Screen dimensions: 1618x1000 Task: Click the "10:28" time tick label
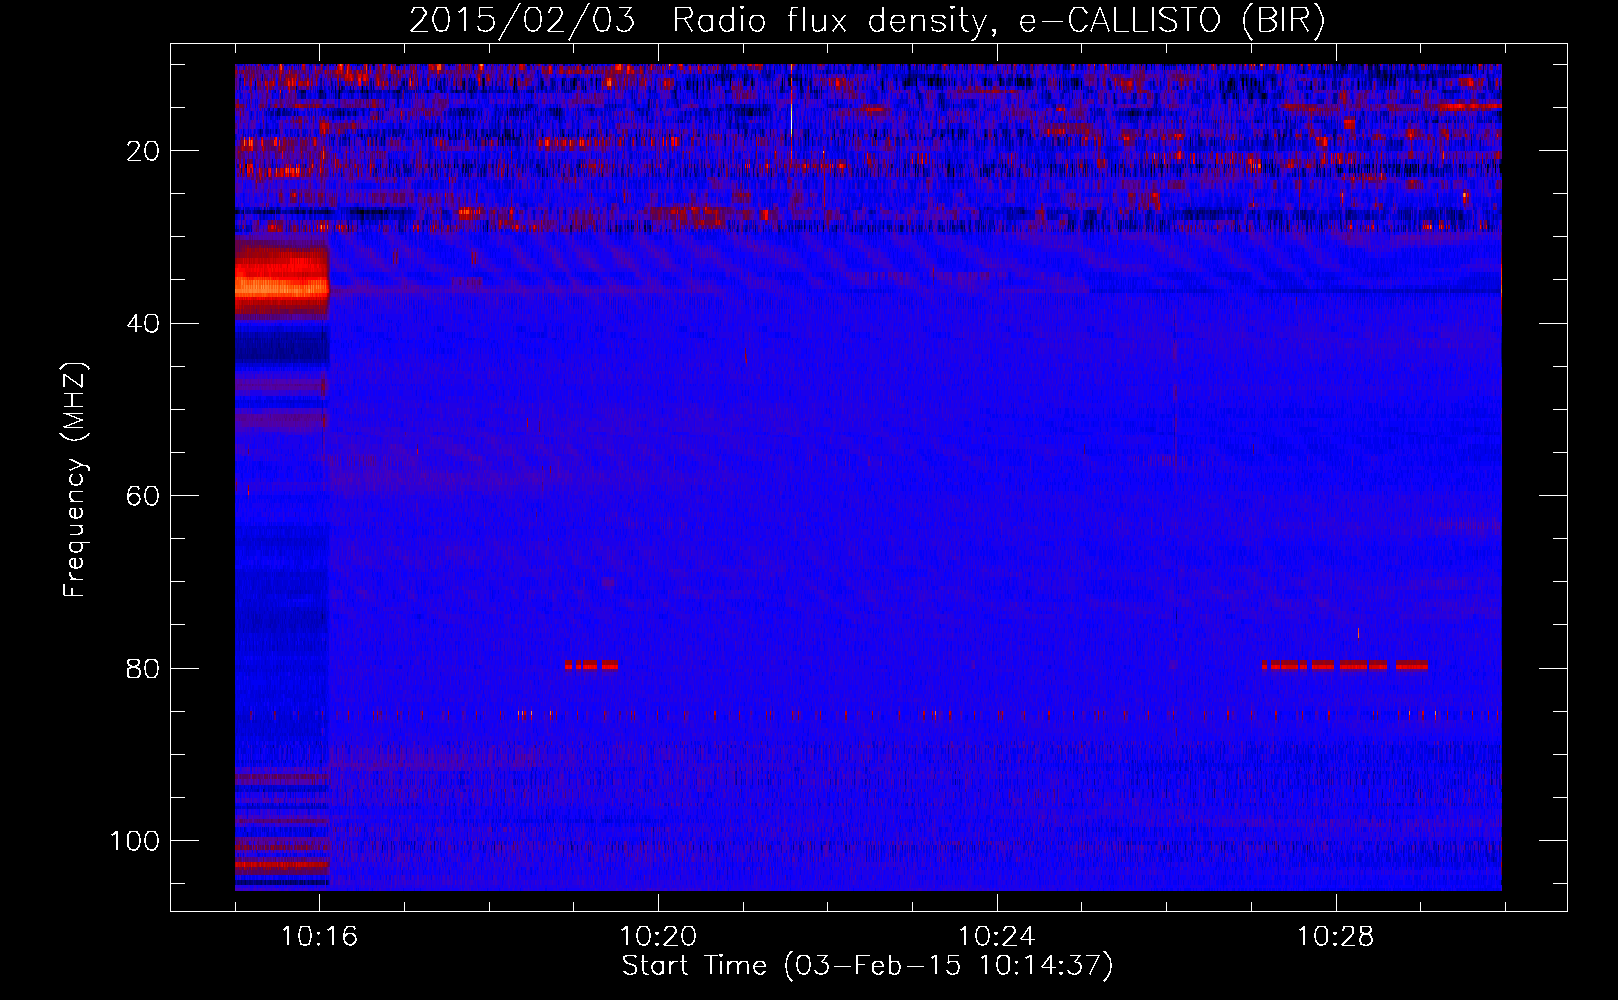click(x=1336, y=937)
